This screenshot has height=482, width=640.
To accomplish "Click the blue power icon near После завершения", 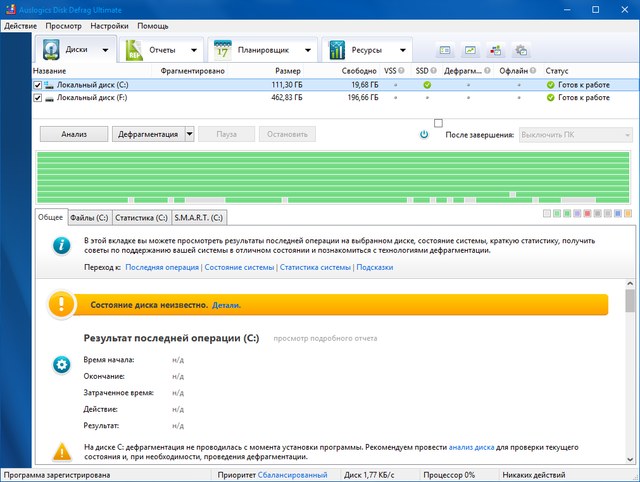I will click(424, 134).
